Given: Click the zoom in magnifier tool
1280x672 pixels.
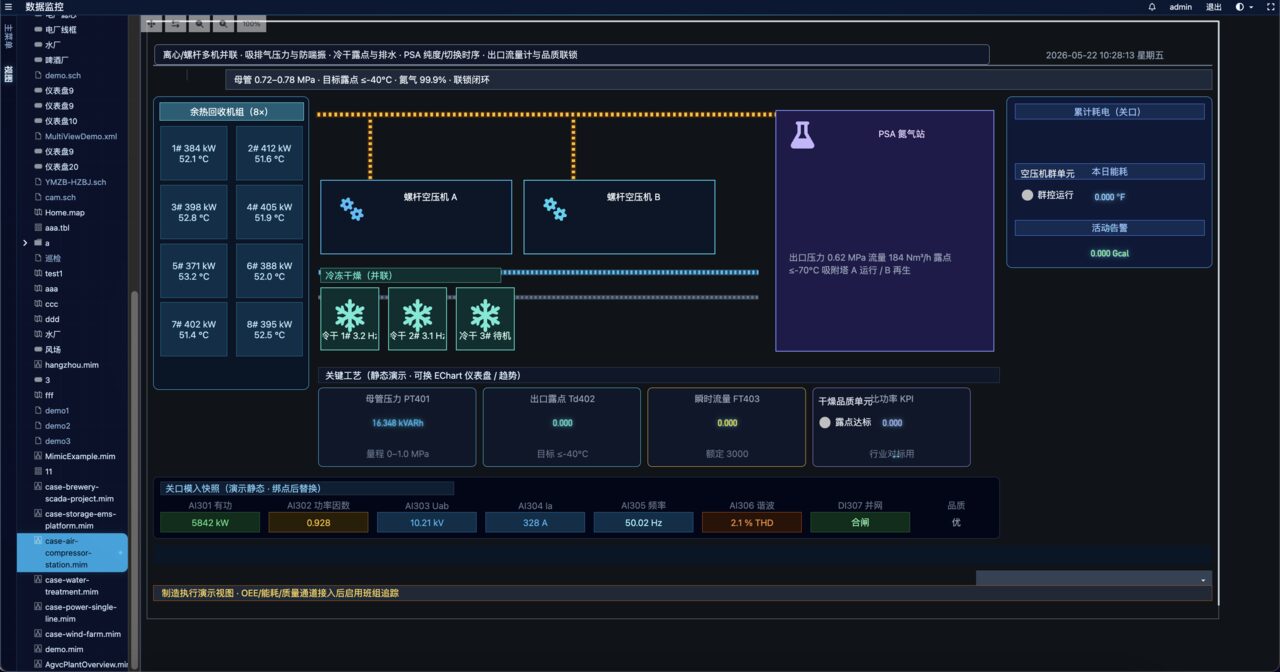Looking at the screenshot, I should [x=200, y=23].
